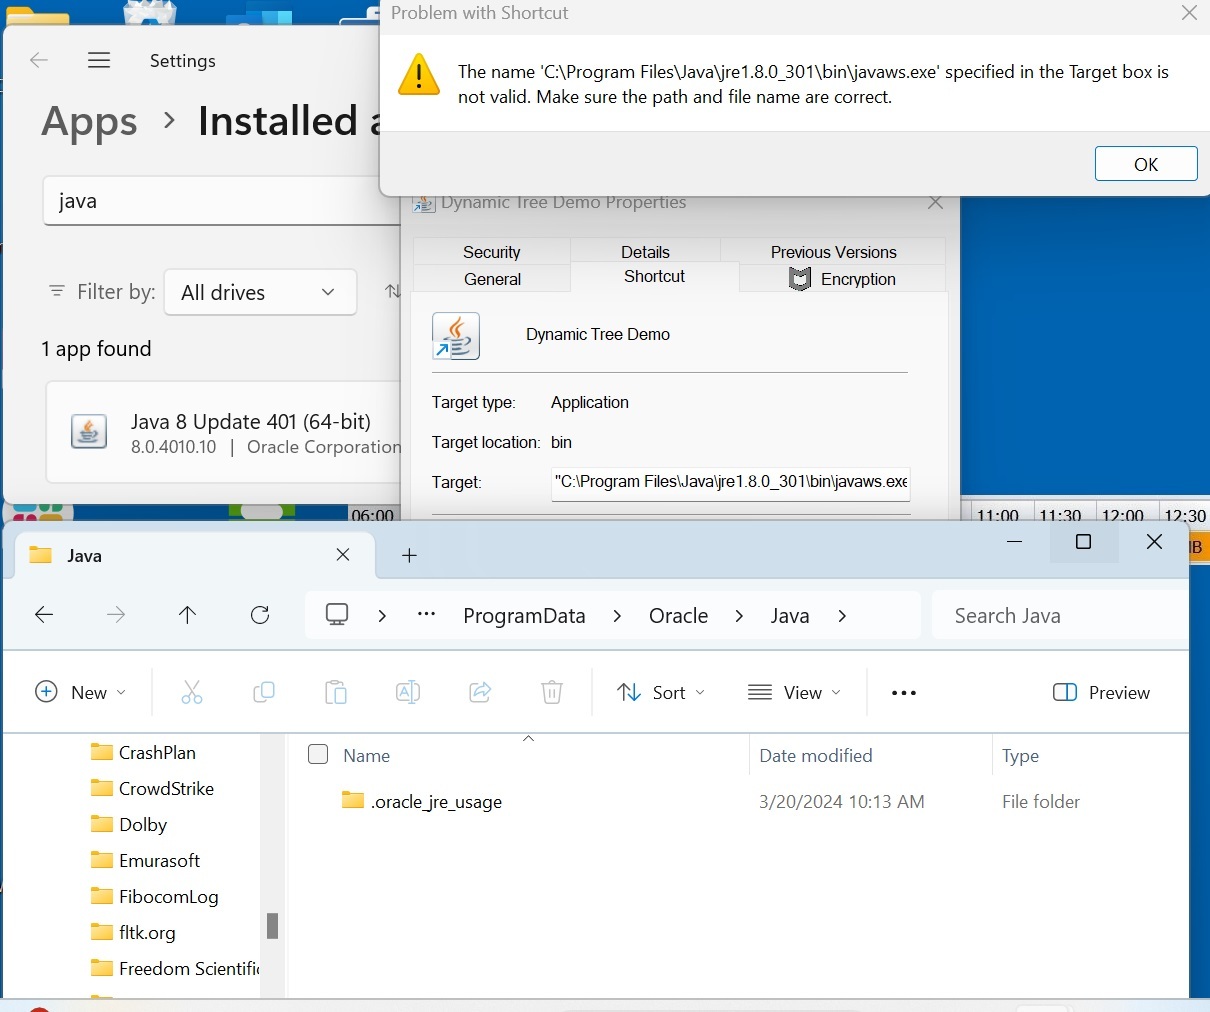Open the View options dropdown
Image resolution: width=1210 pixels, height=1012 pixels.
pyautogui.click(x=795, y=692)
